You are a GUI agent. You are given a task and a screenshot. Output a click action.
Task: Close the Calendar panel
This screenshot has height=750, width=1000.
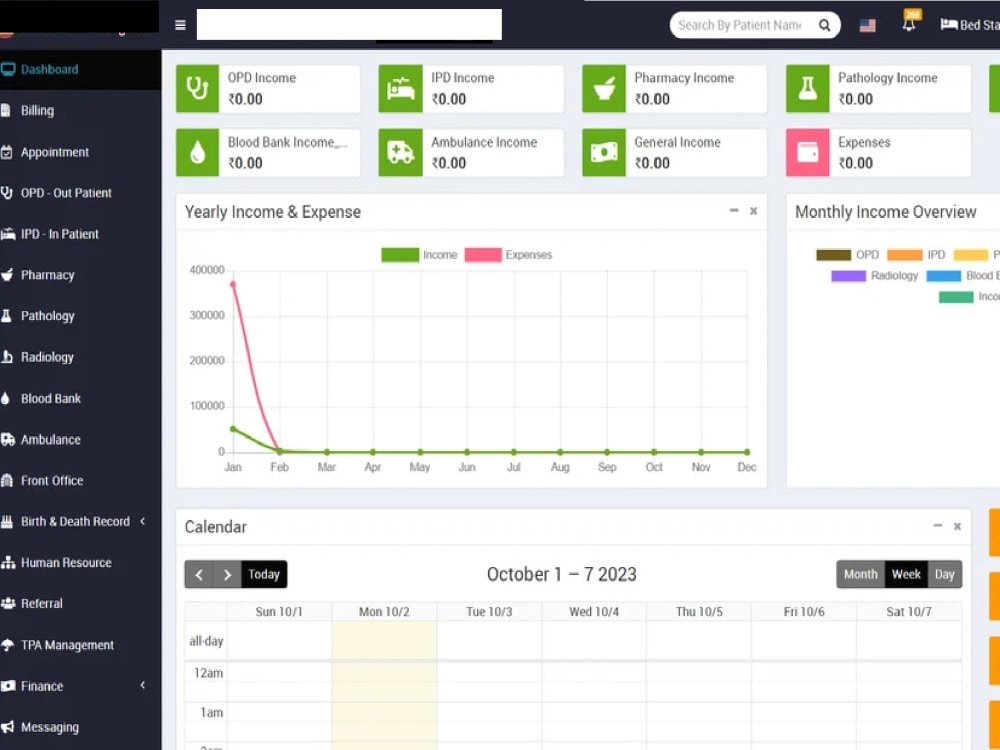tap(957, 526)
